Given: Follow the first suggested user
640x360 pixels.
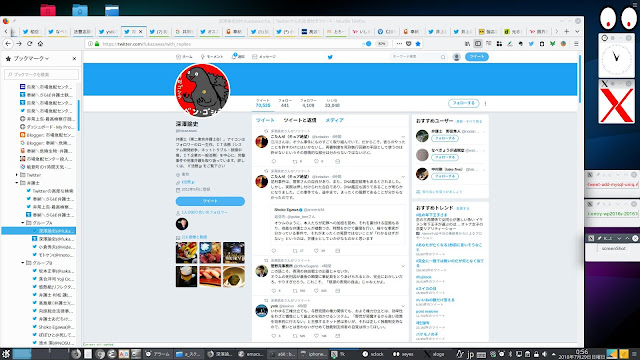Looking at the screenshot, I should pyautogui.click(x=445, y=138).
